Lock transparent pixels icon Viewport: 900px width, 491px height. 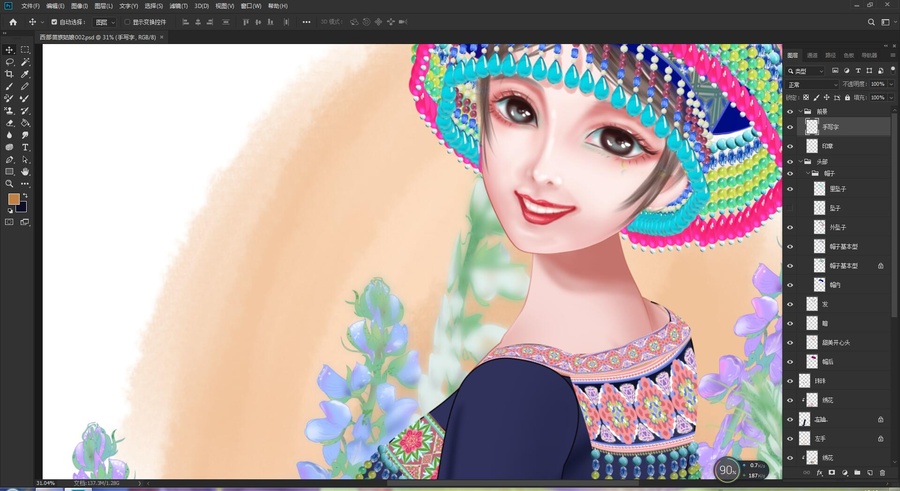[x=806, y=98]
